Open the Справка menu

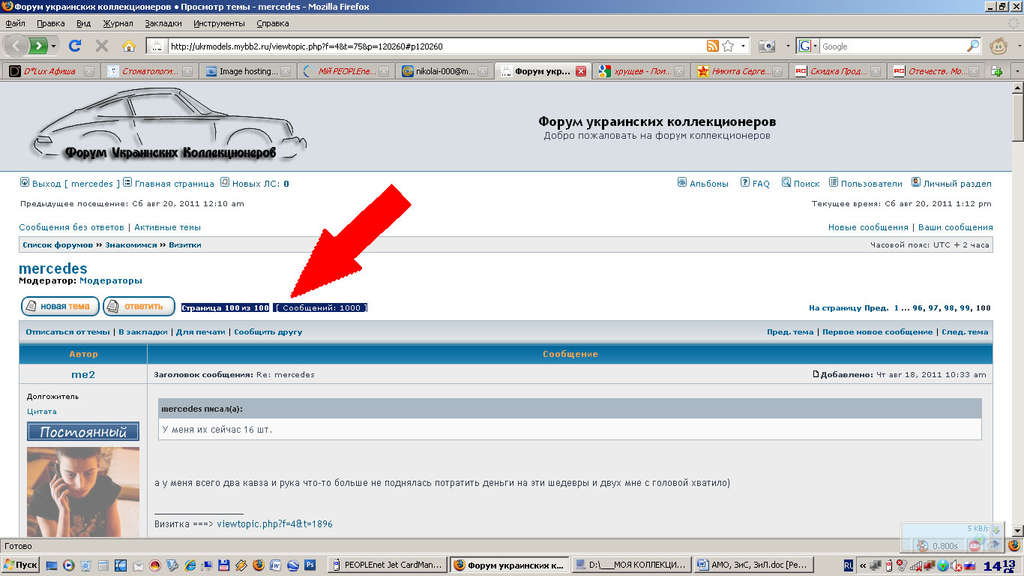[272, 24]
